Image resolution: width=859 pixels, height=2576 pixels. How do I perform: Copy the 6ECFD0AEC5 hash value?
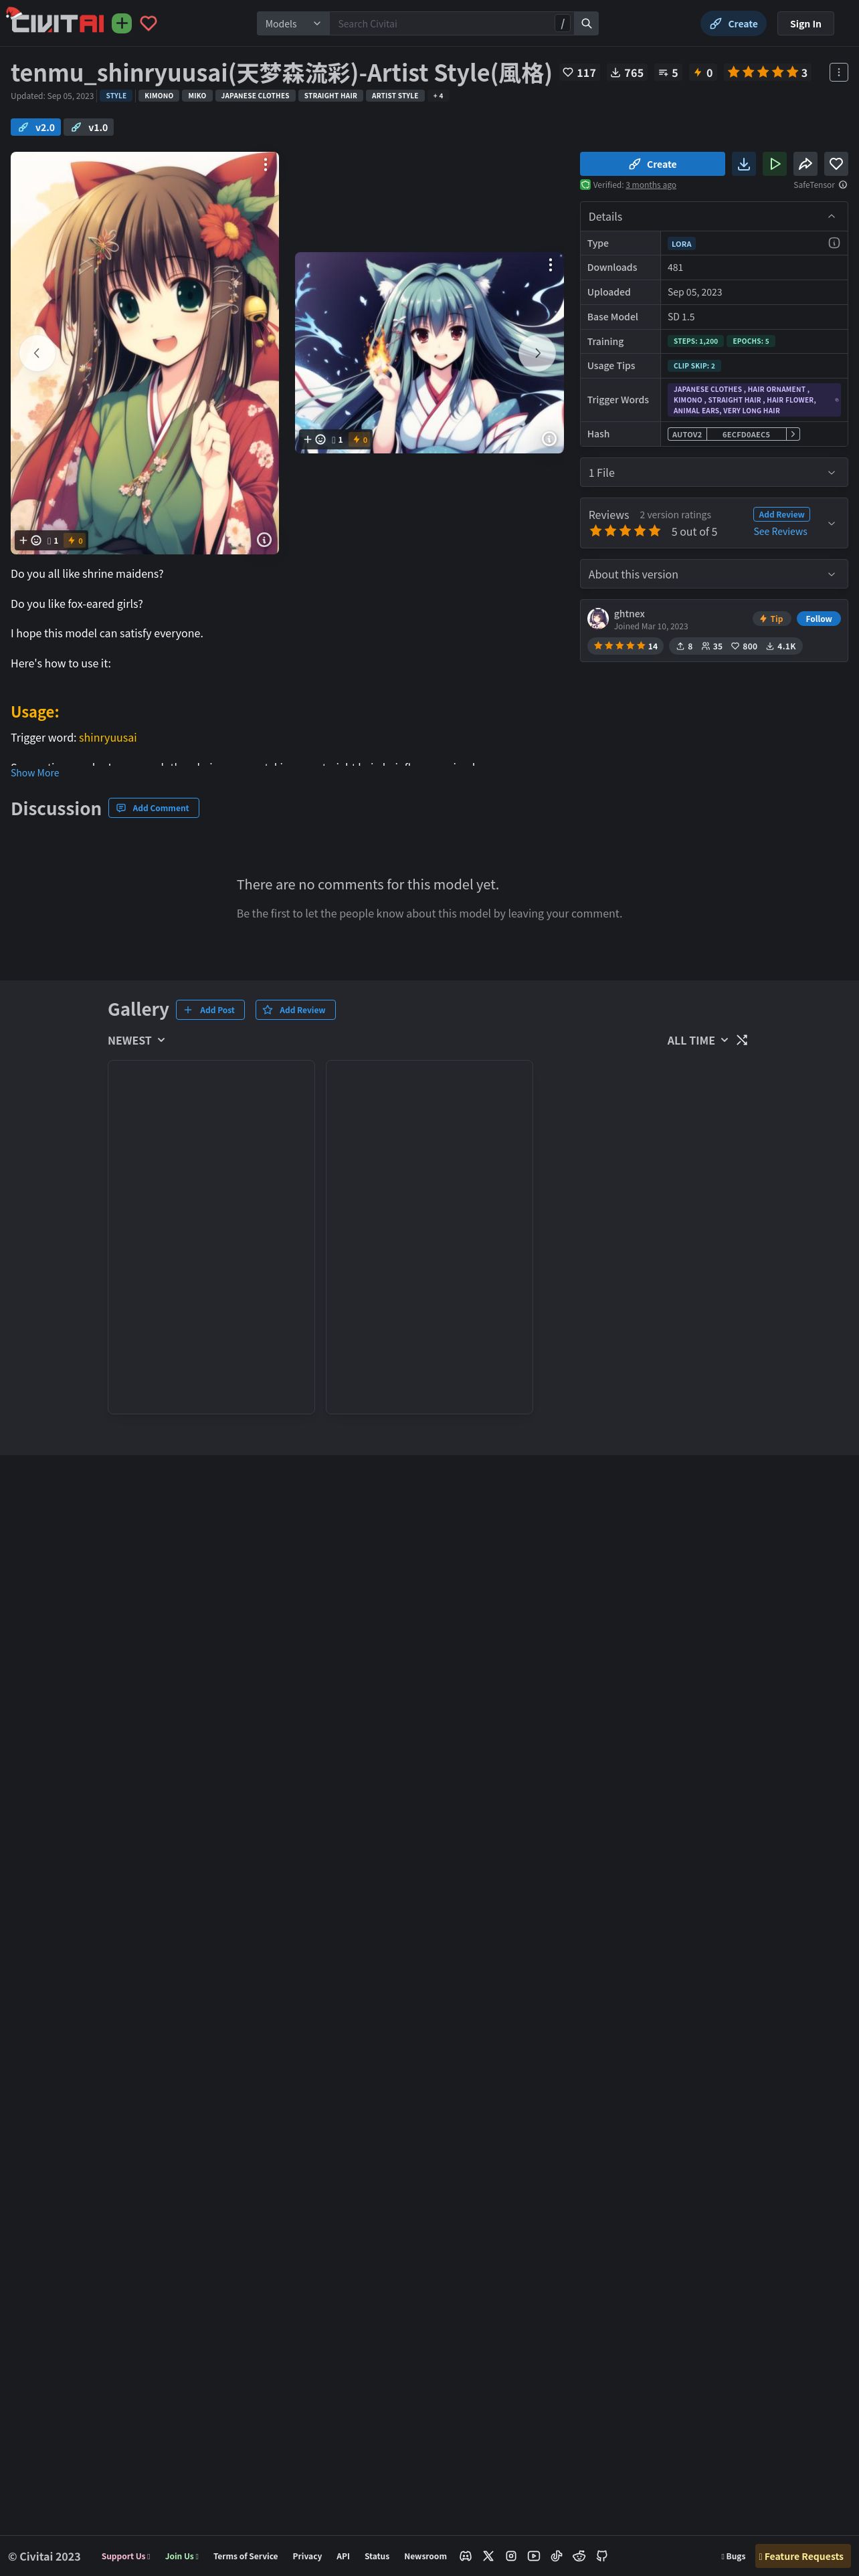(x=746, y=434)
